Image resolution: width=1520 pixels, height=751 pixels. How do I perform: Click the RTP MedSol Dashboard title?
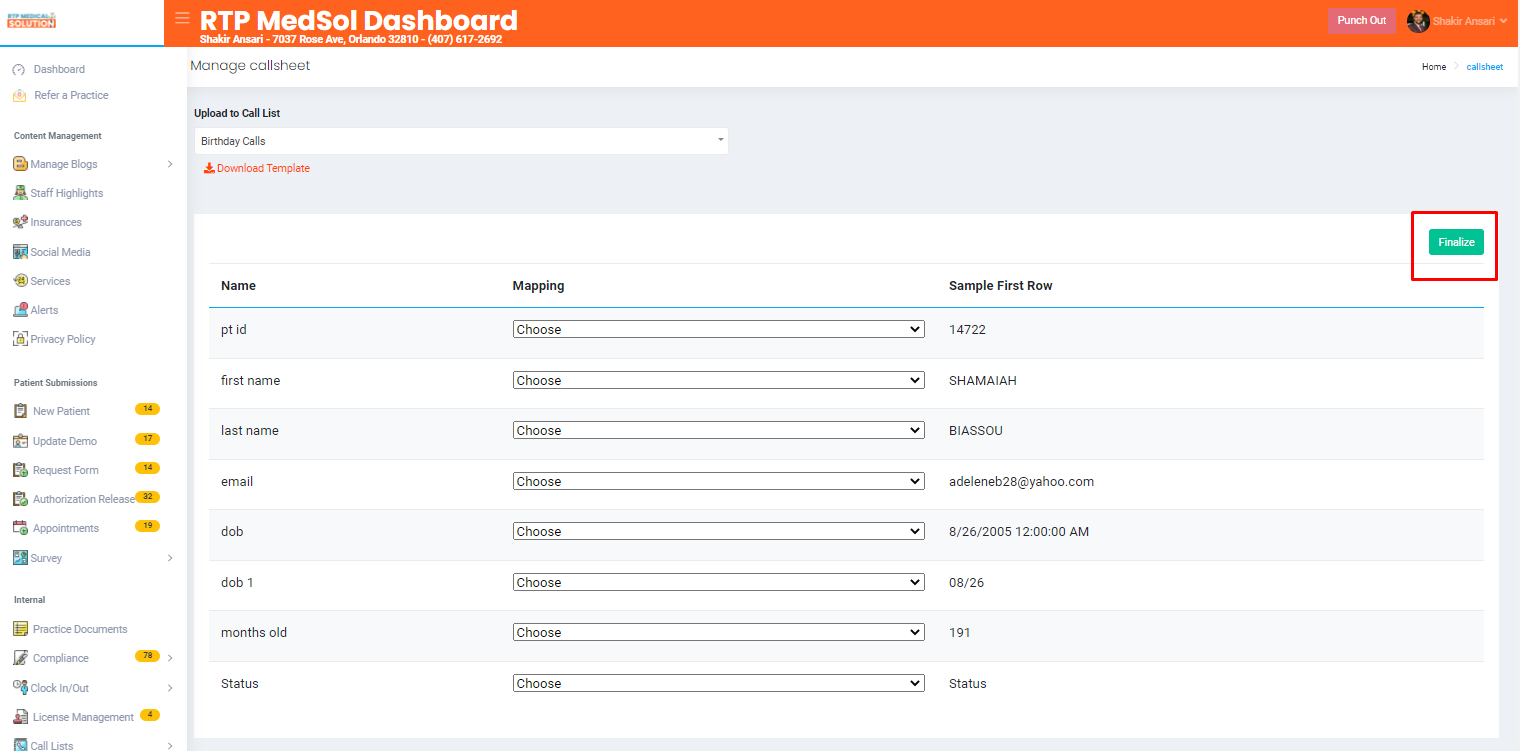(x=359, y=20)
